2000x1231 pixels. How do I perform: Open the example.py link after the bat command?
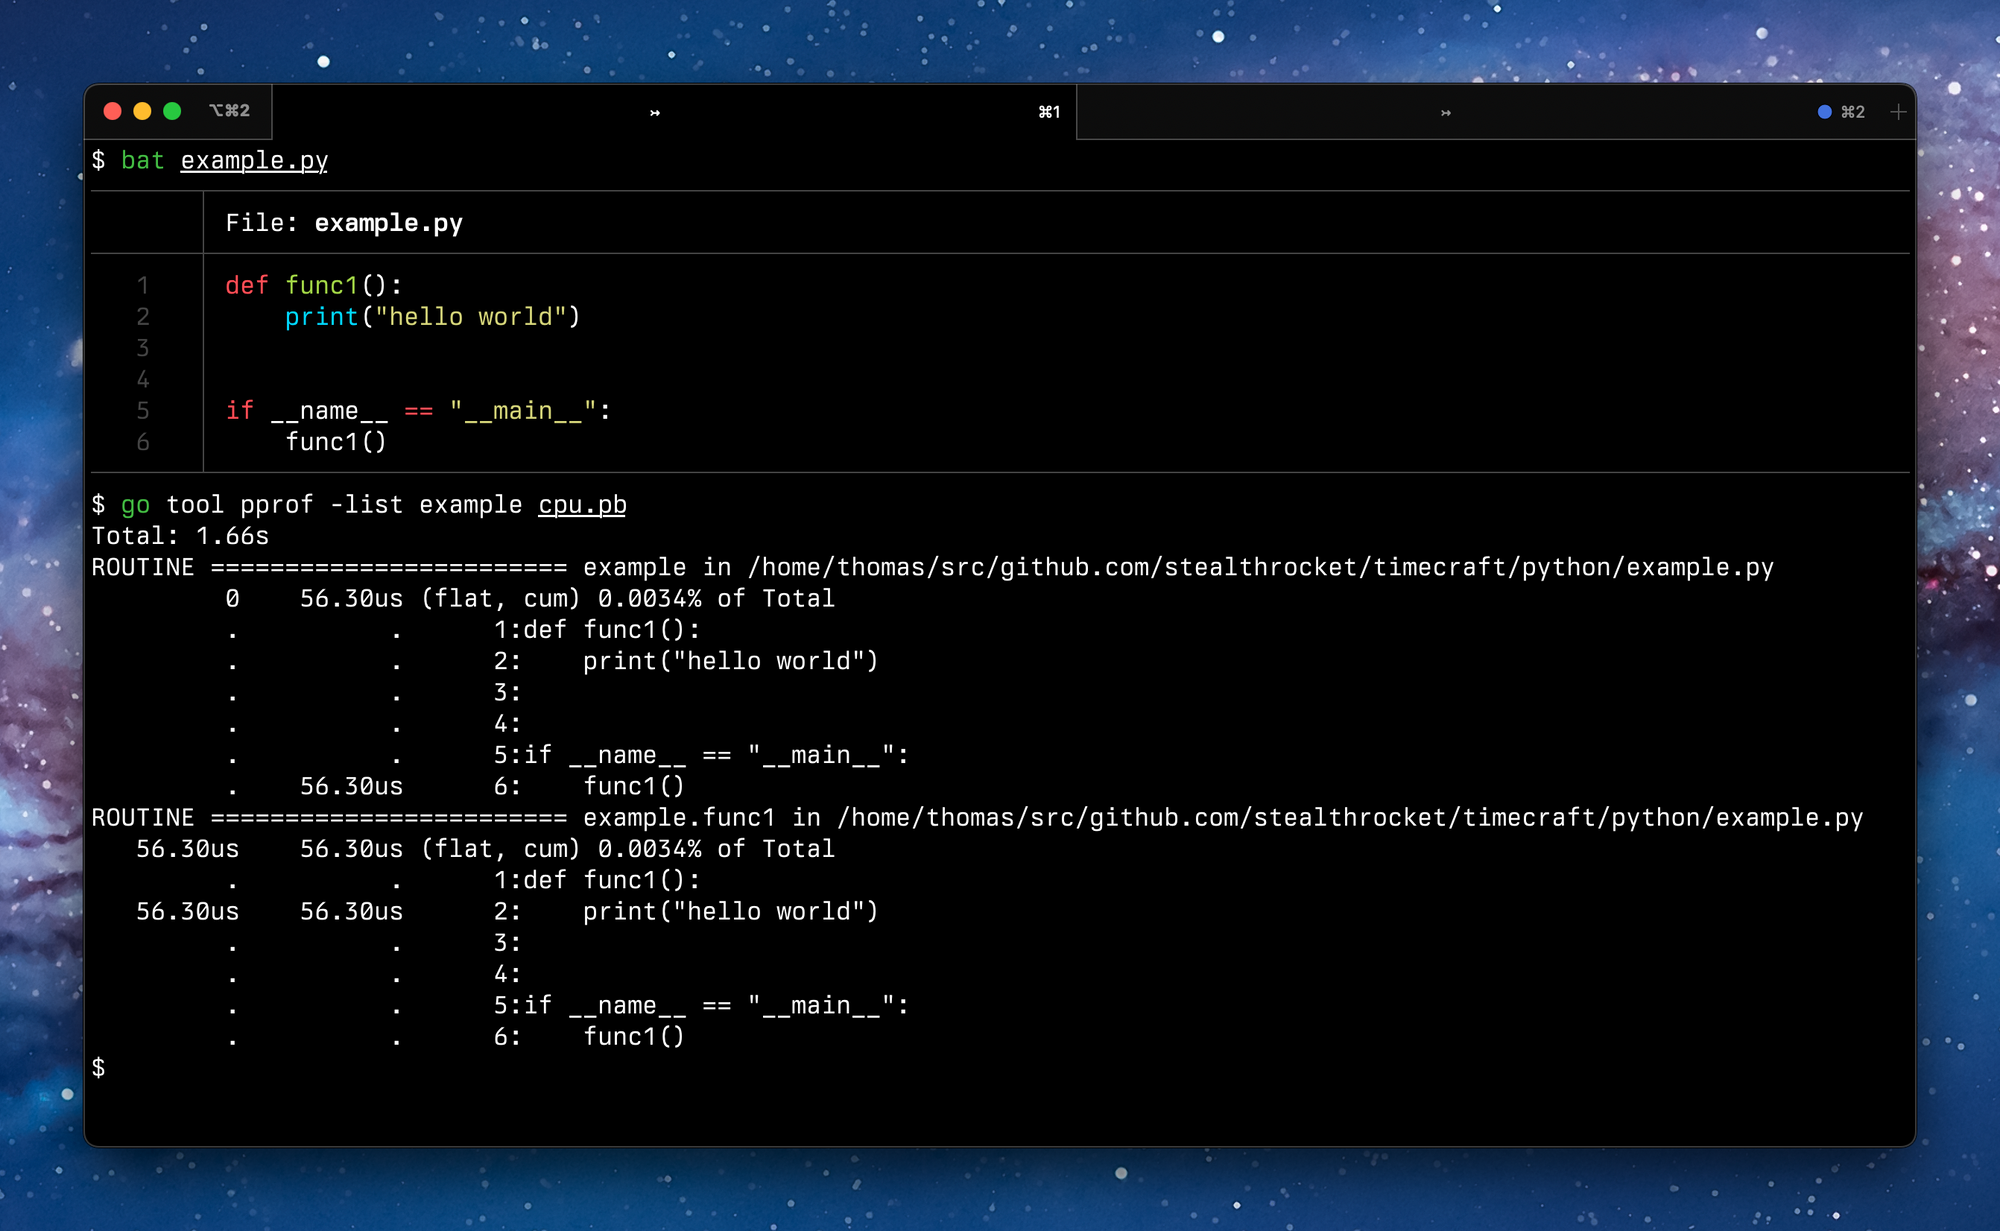tap(253, 161)
